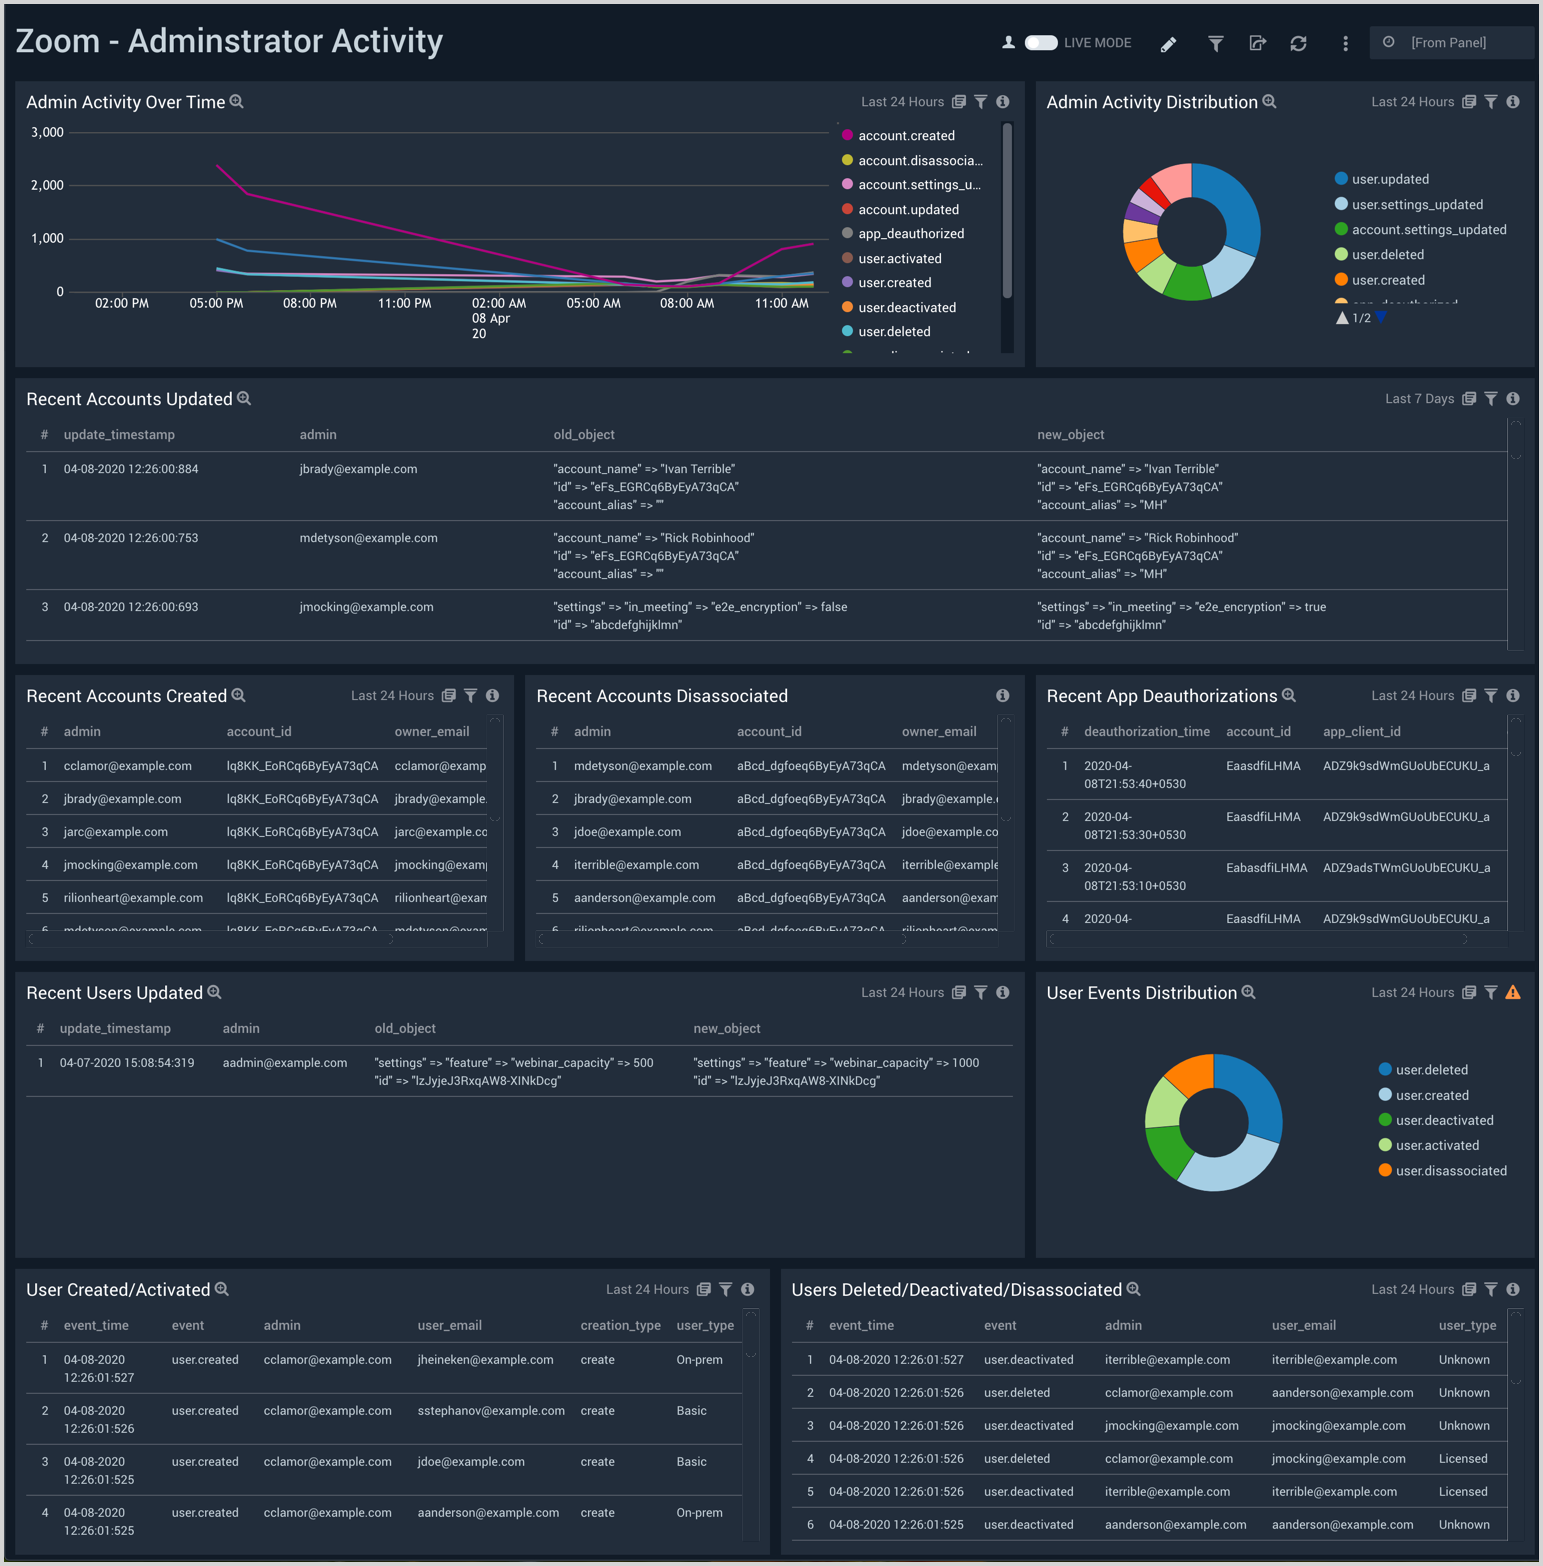Refresh the dashboard with the refresh icon
Viewport: 1543px width, 1566px height.
(1299, 43)
